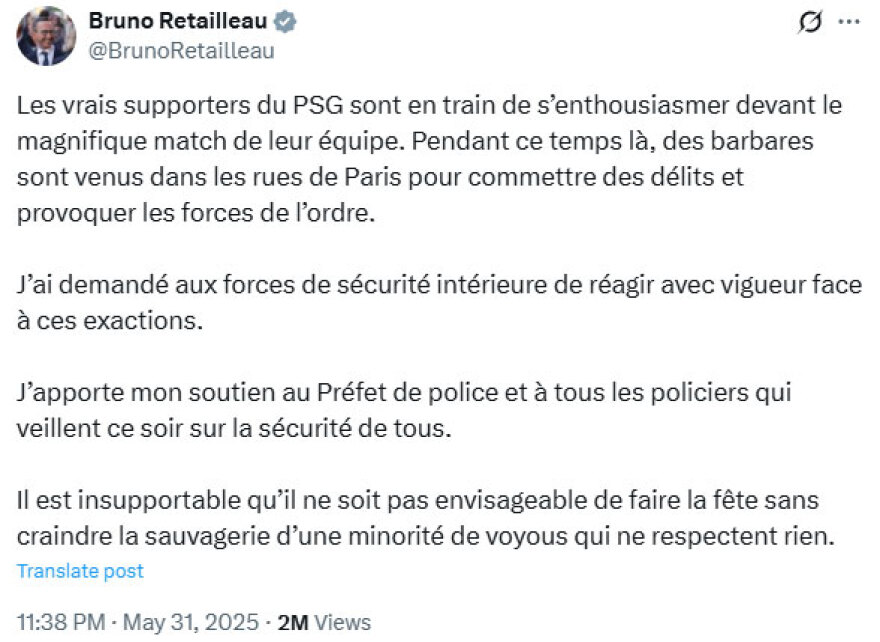
Task: Click the May 31, 2025 date
Action: (x=191, y=622)
